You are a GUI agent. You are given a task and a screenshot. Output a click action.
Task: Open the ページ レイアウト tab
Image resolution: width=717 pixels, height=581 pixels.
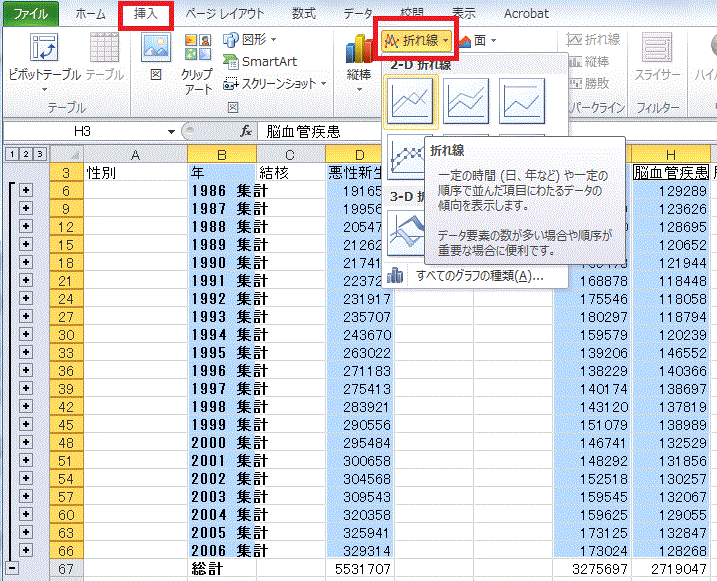click(x=225, y=14)
